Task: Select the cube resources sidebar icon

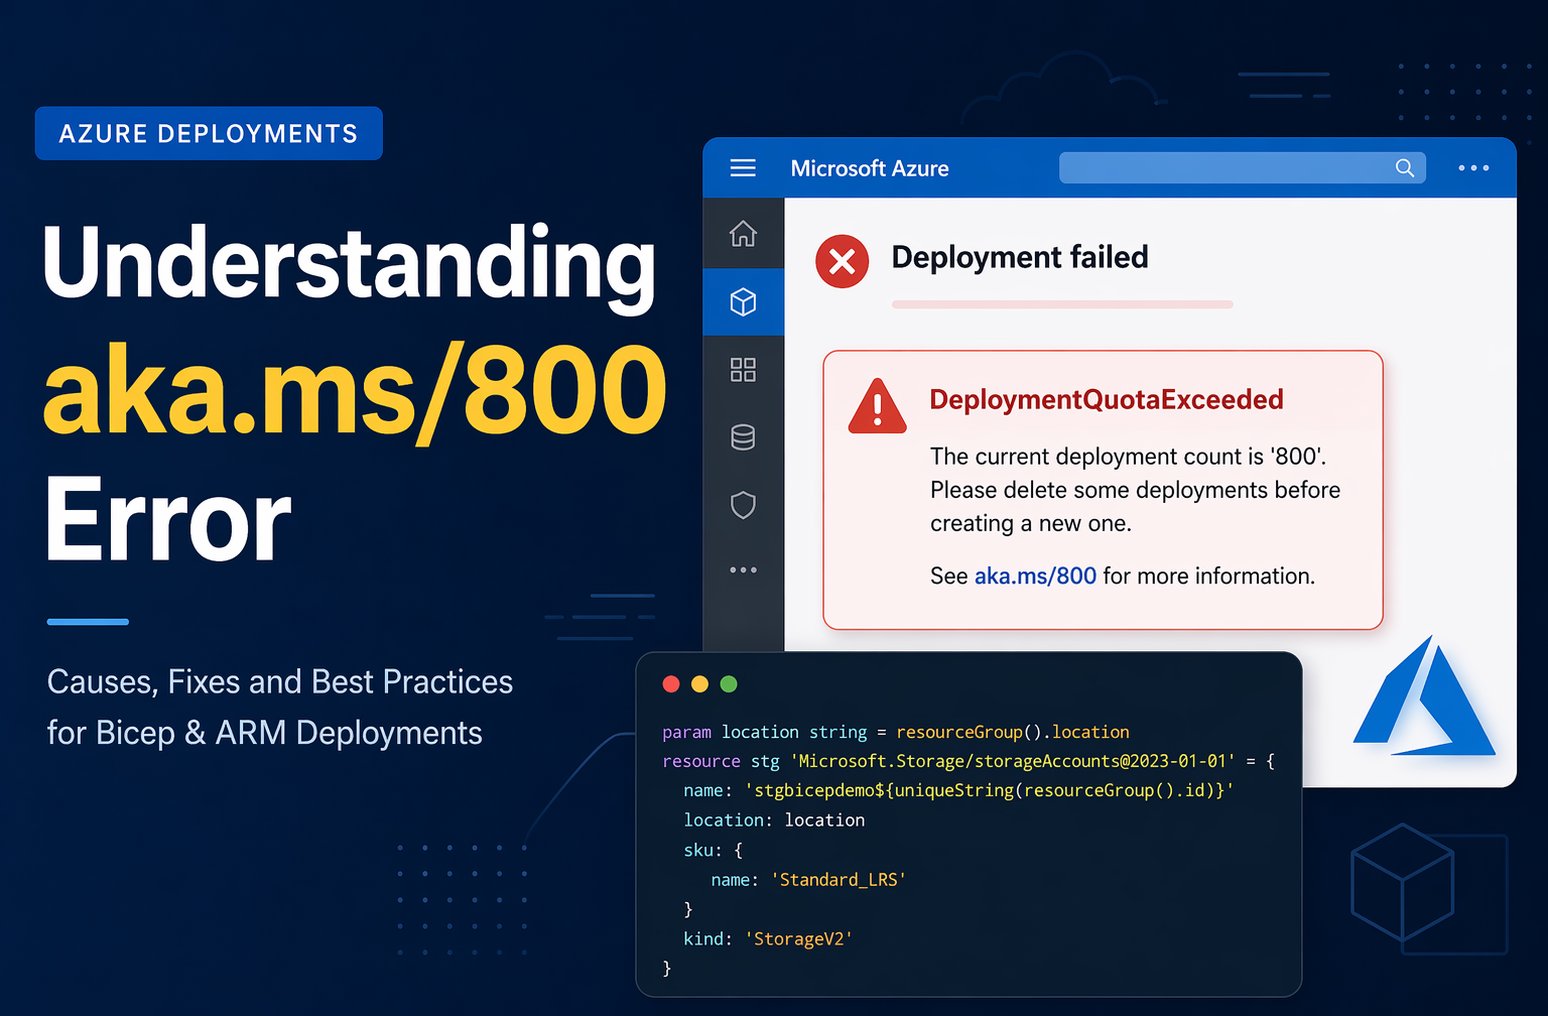Action: pos(743,302)
